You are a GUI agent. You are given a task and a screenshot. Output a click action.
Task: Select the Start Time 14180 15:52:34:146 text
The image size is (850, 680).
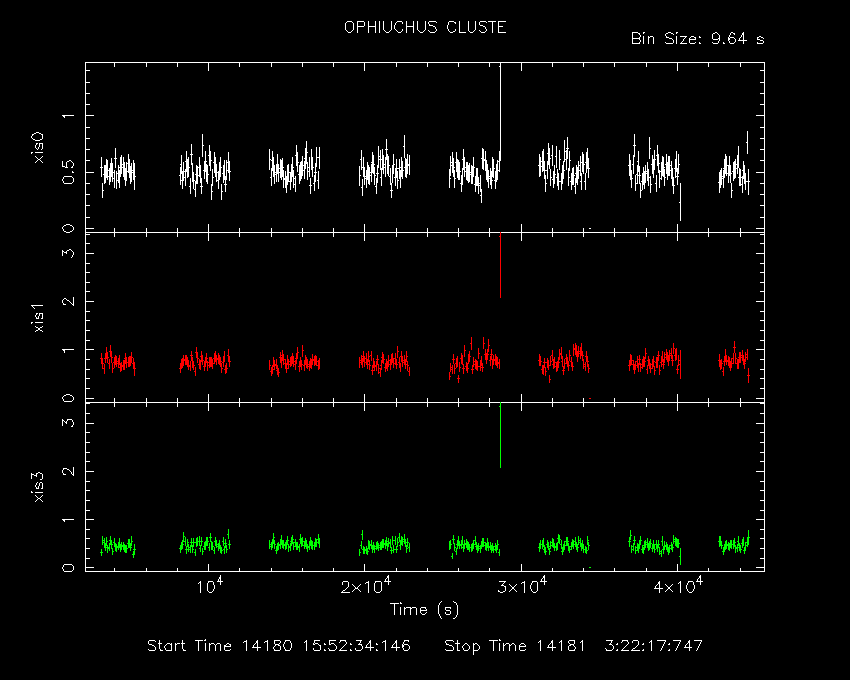[279, 646]
